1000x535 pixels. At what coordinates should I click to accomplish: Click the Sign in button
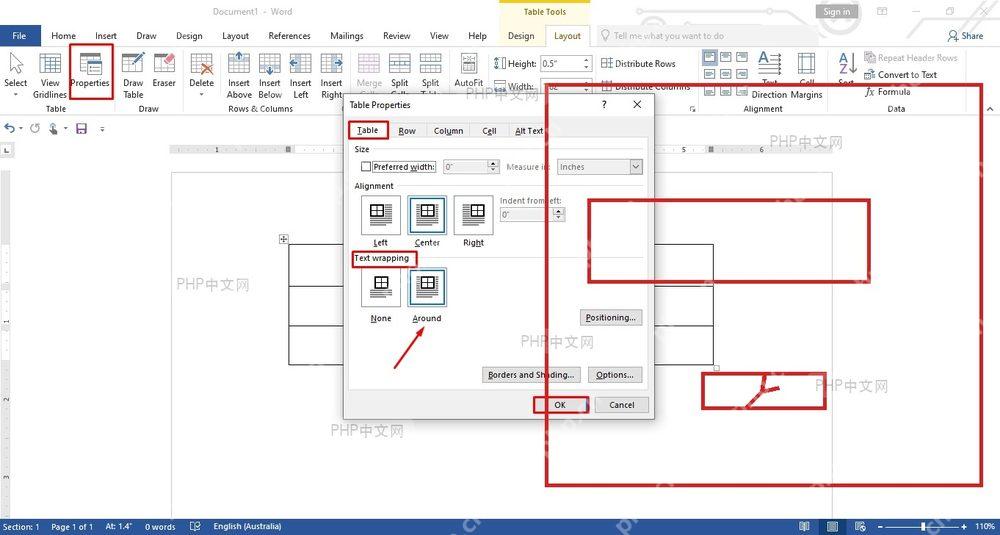[x=837, y=11]
